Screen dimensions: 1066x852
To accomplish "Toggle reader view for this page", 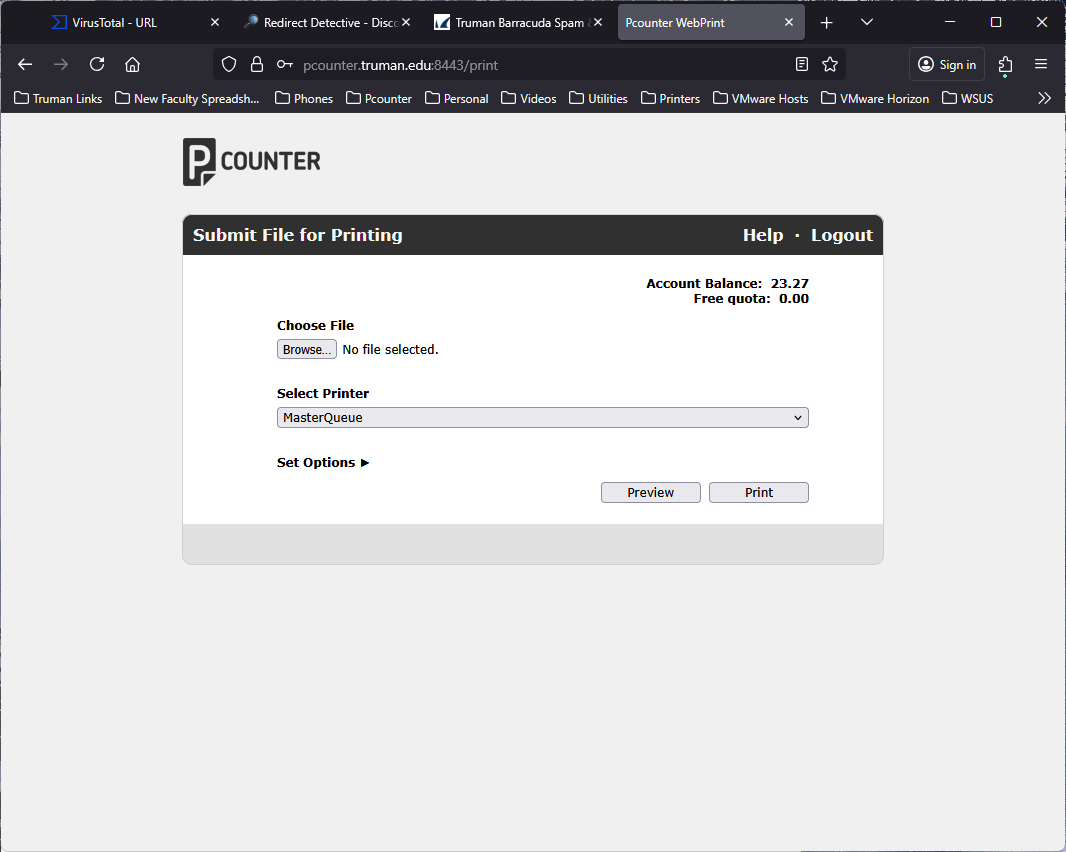I will tap(802, 65).
